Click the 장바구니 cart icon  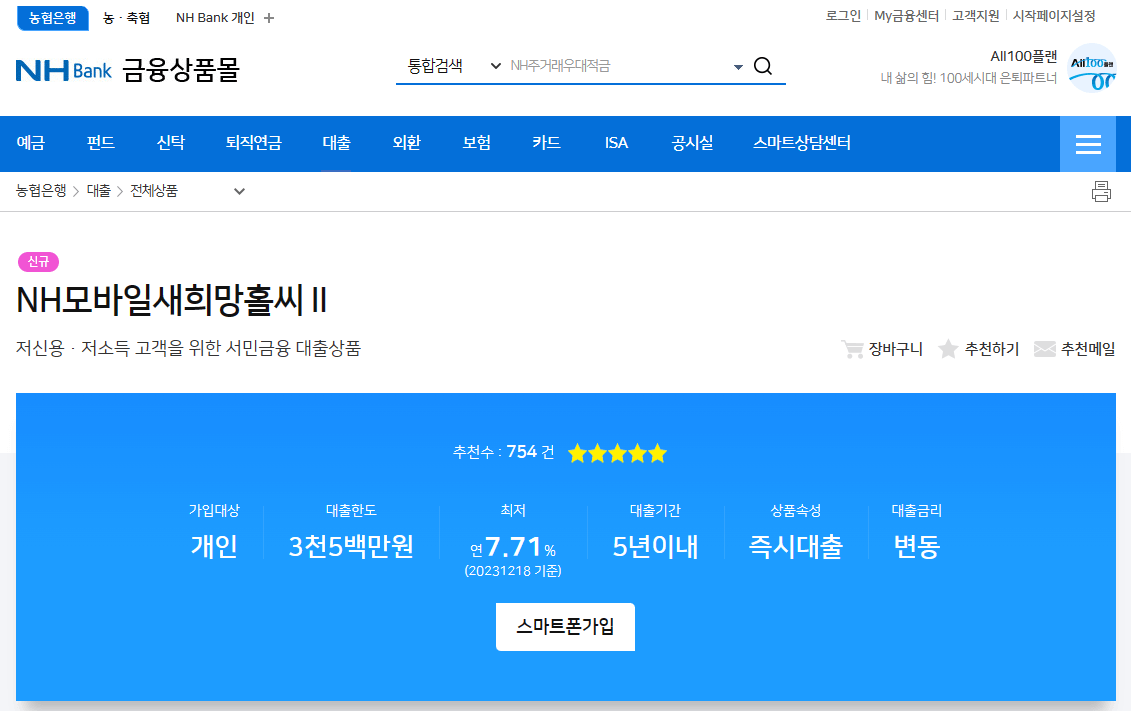point(852,348)
